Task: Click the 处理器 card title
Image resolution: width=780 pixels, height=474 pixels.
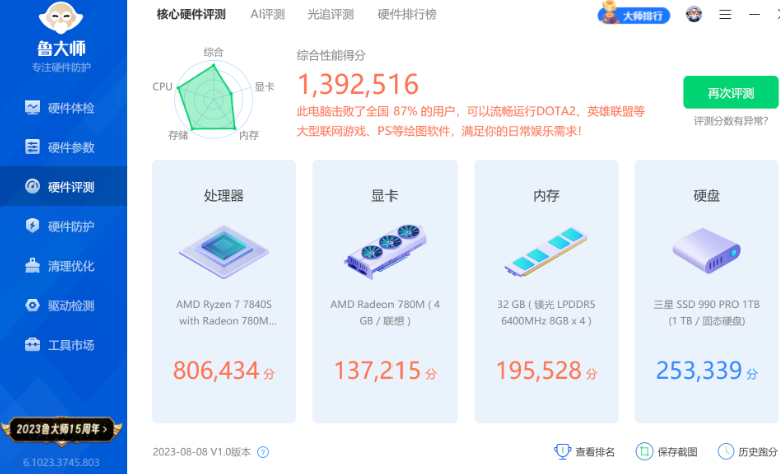Action: click(224, 195)
